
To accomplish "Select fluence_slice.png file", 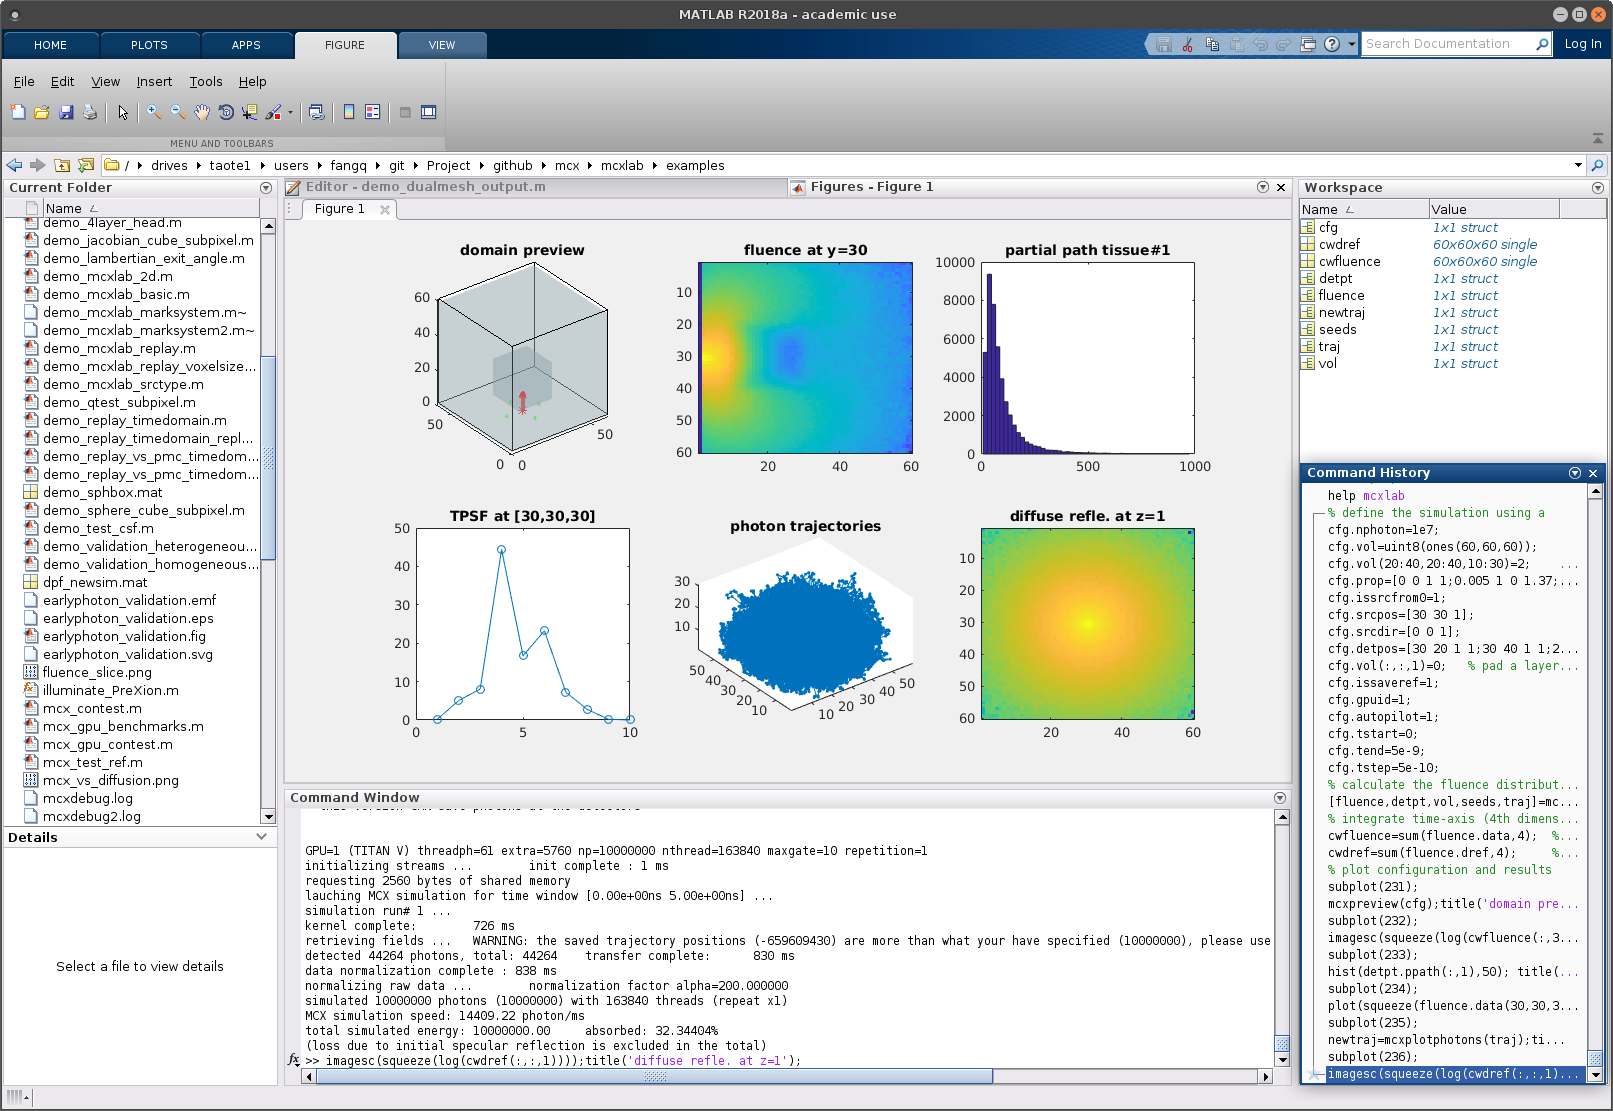I will pyautogui.click(x=97, y=673).
